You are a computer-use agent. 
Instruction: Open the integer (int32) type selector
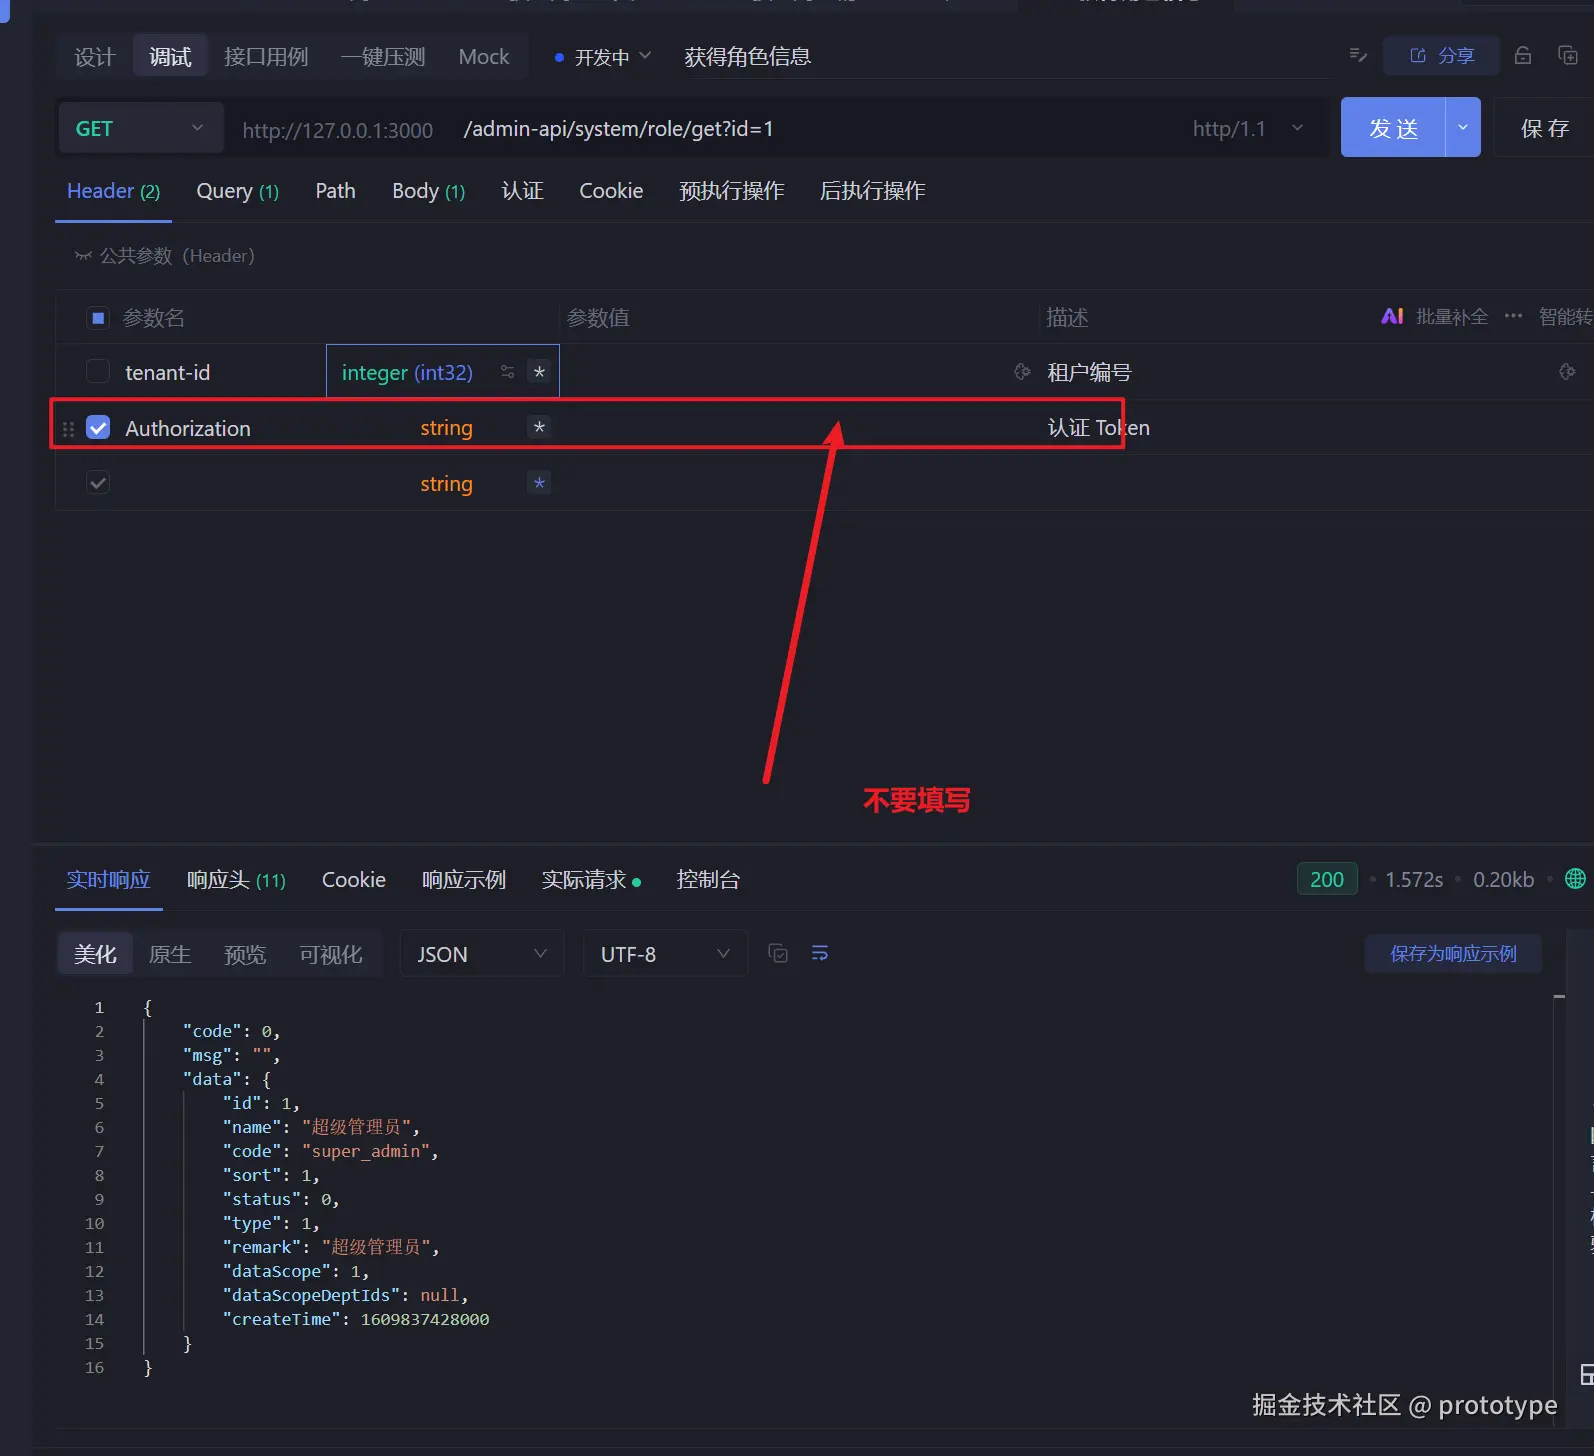(407, 372)
